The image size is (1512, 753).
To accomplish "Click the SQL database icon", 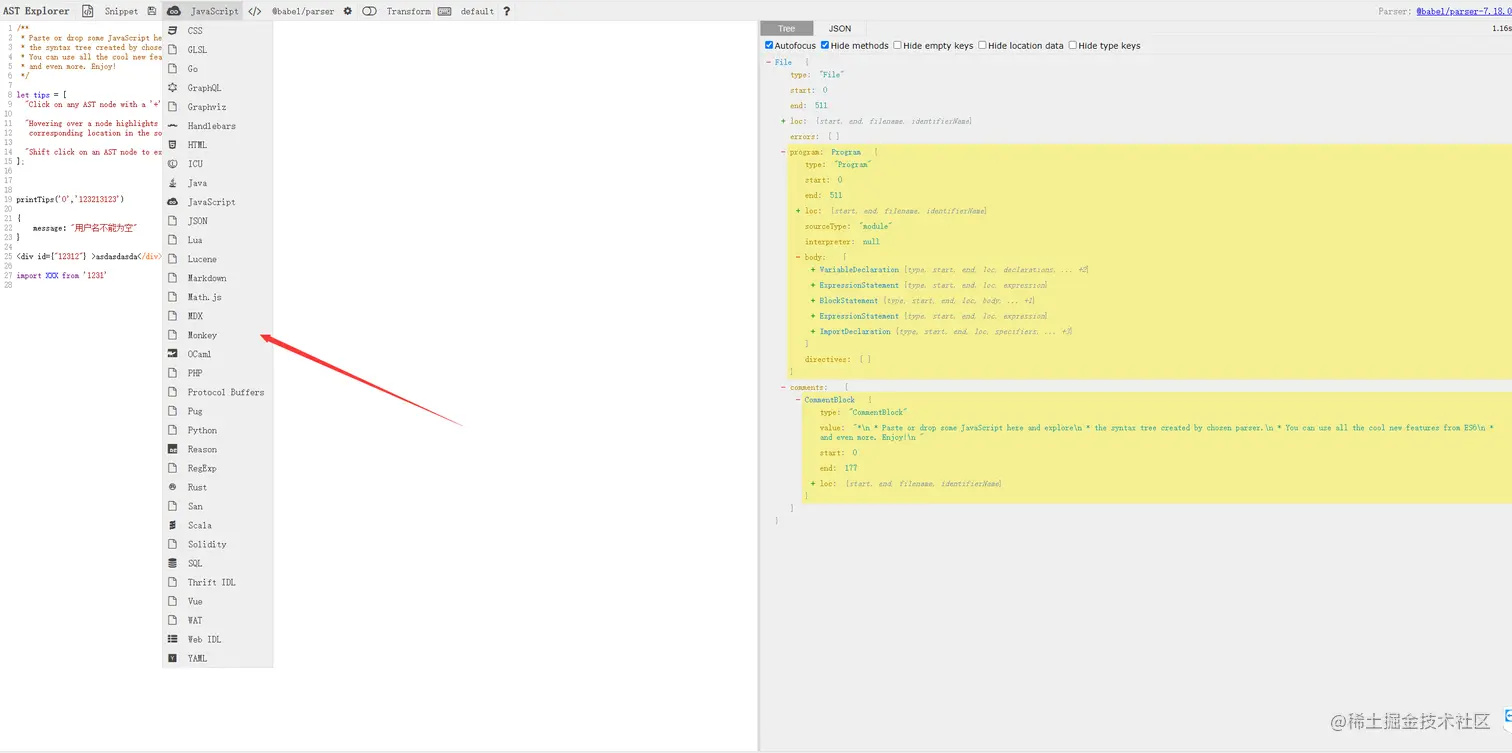I will click(173, 563).
